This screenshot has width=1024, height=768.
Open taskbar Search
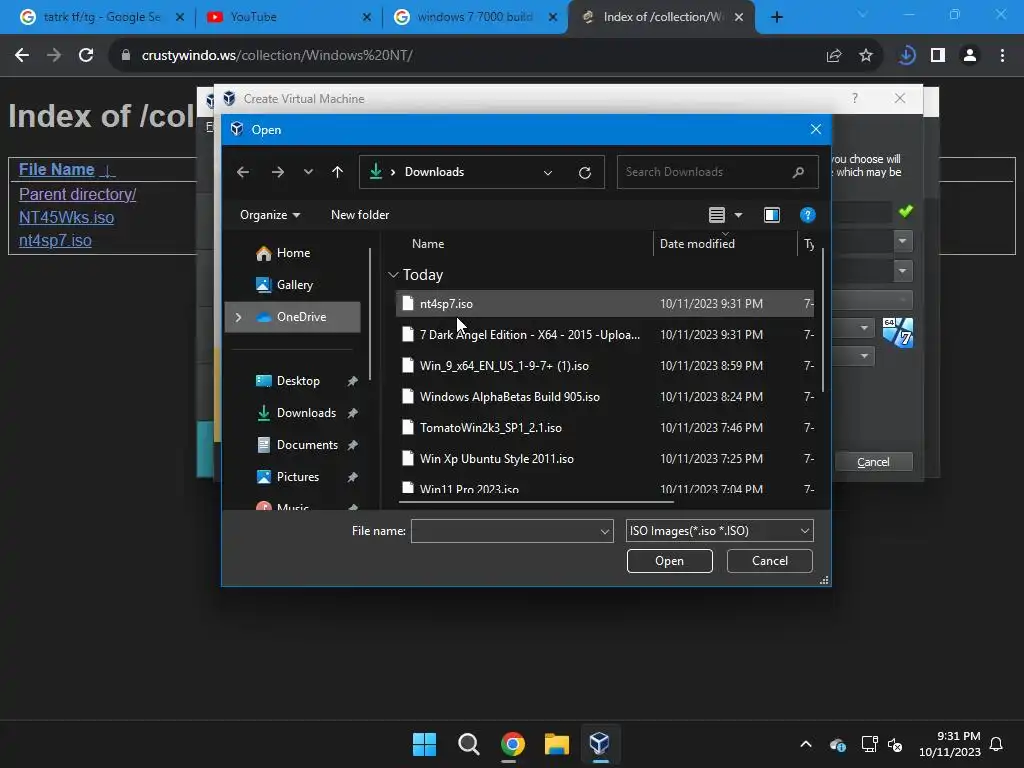468,744
